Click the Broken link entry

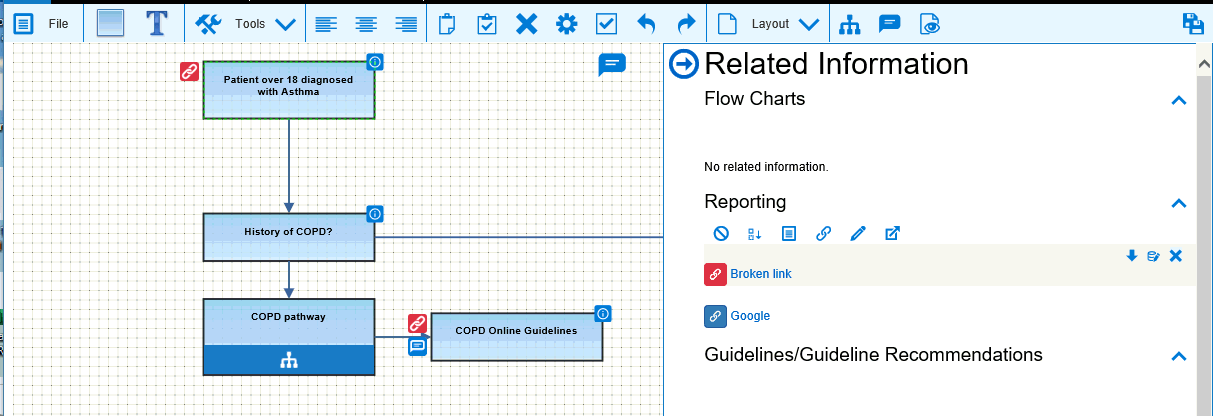[760, 274]
